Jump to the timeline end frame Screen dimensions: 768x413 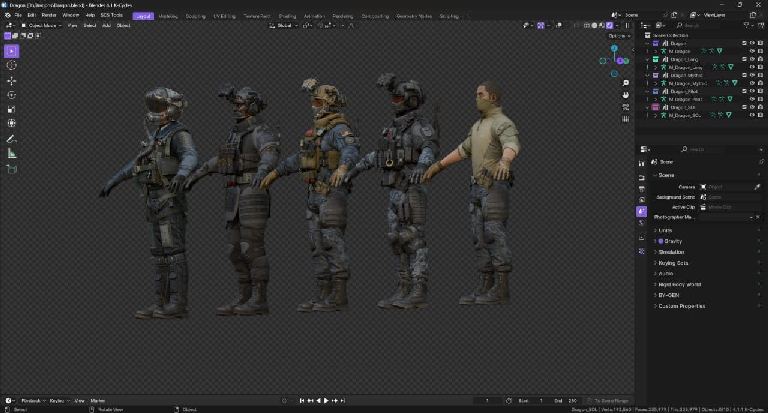(x=343, y=401)
